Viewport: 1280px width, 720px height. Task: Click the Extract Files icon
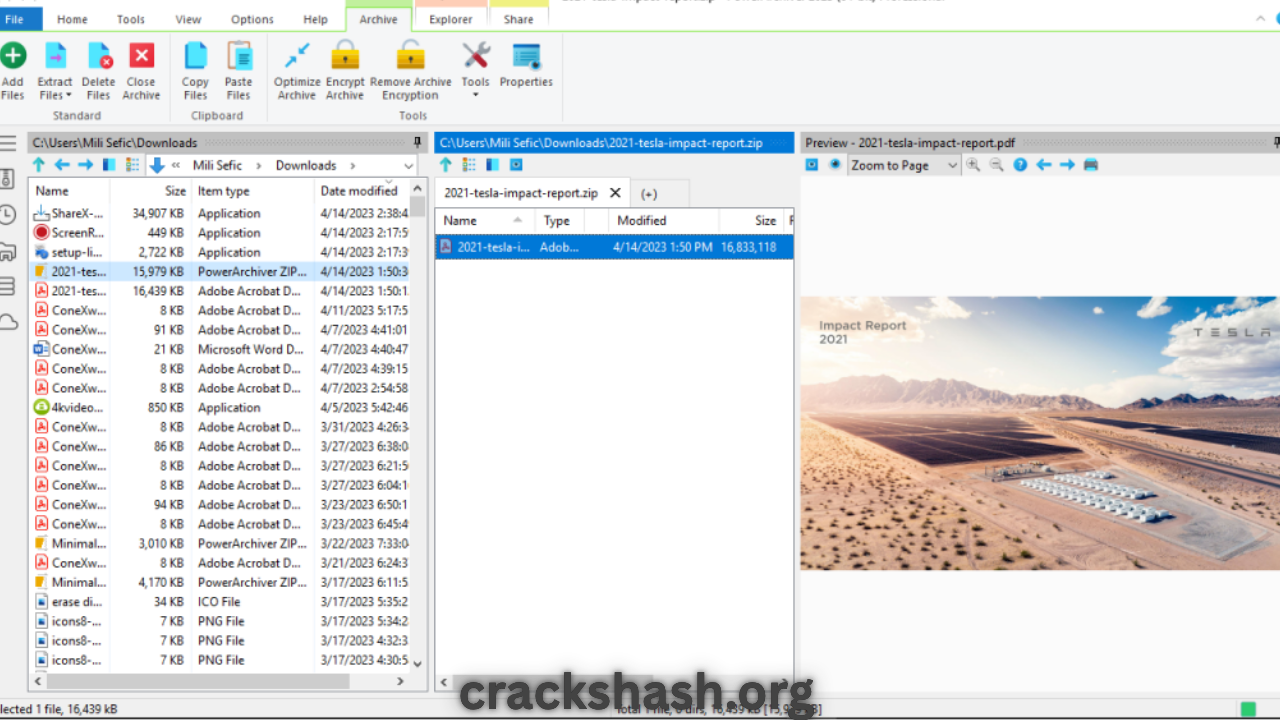point(55,55)
